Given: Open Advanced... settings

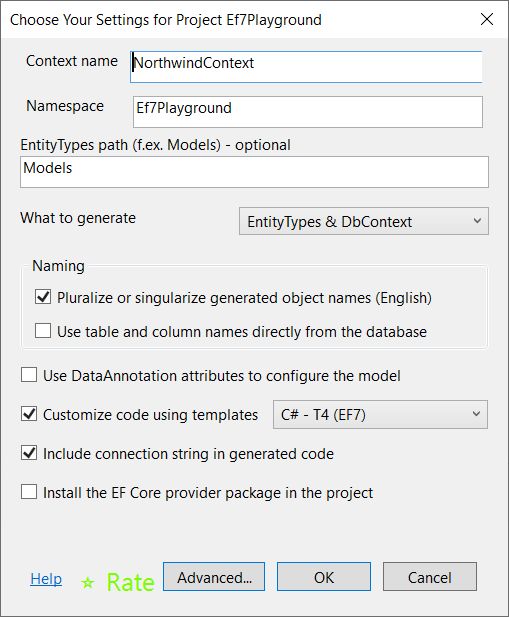Looking at the screenshot, I should (x=214, y=576).
